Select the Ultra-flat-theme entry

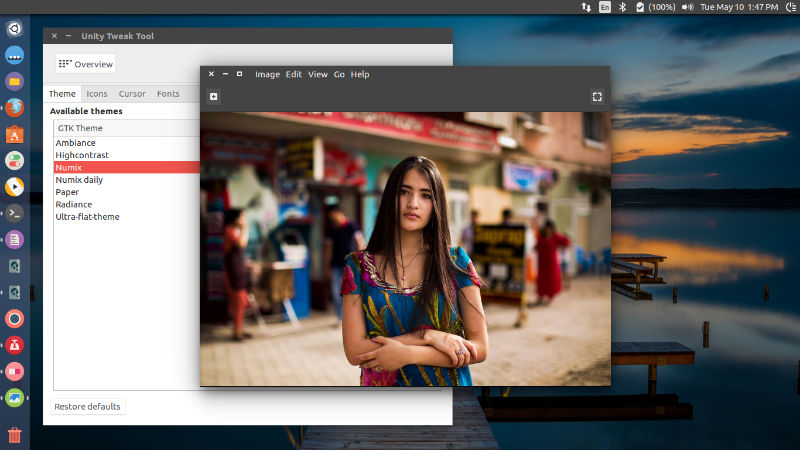click(88, 217)
